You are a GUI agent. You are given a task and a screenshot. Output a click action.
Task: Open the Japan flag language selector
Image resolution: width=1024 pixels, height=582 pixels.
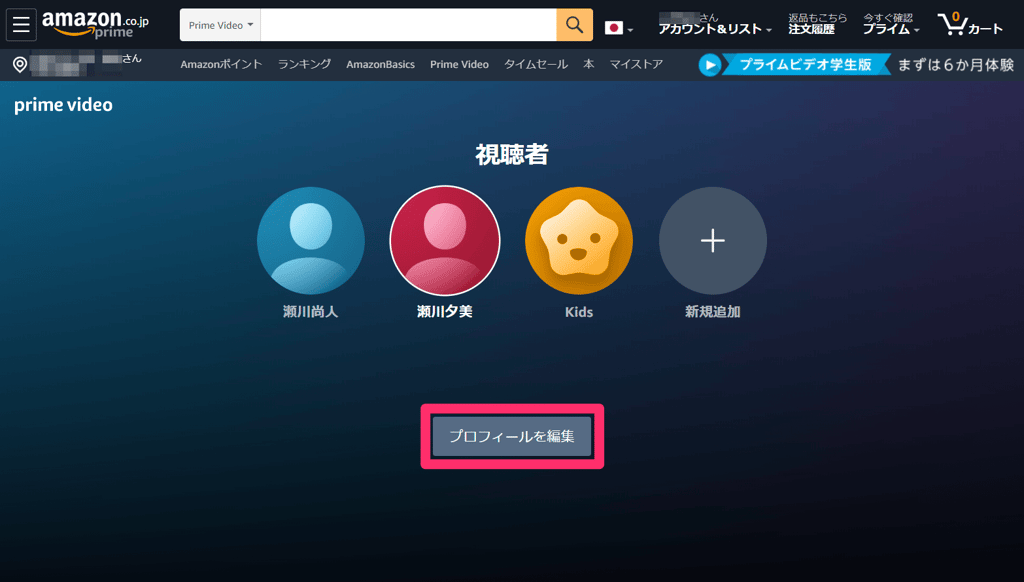click(618, 28)
